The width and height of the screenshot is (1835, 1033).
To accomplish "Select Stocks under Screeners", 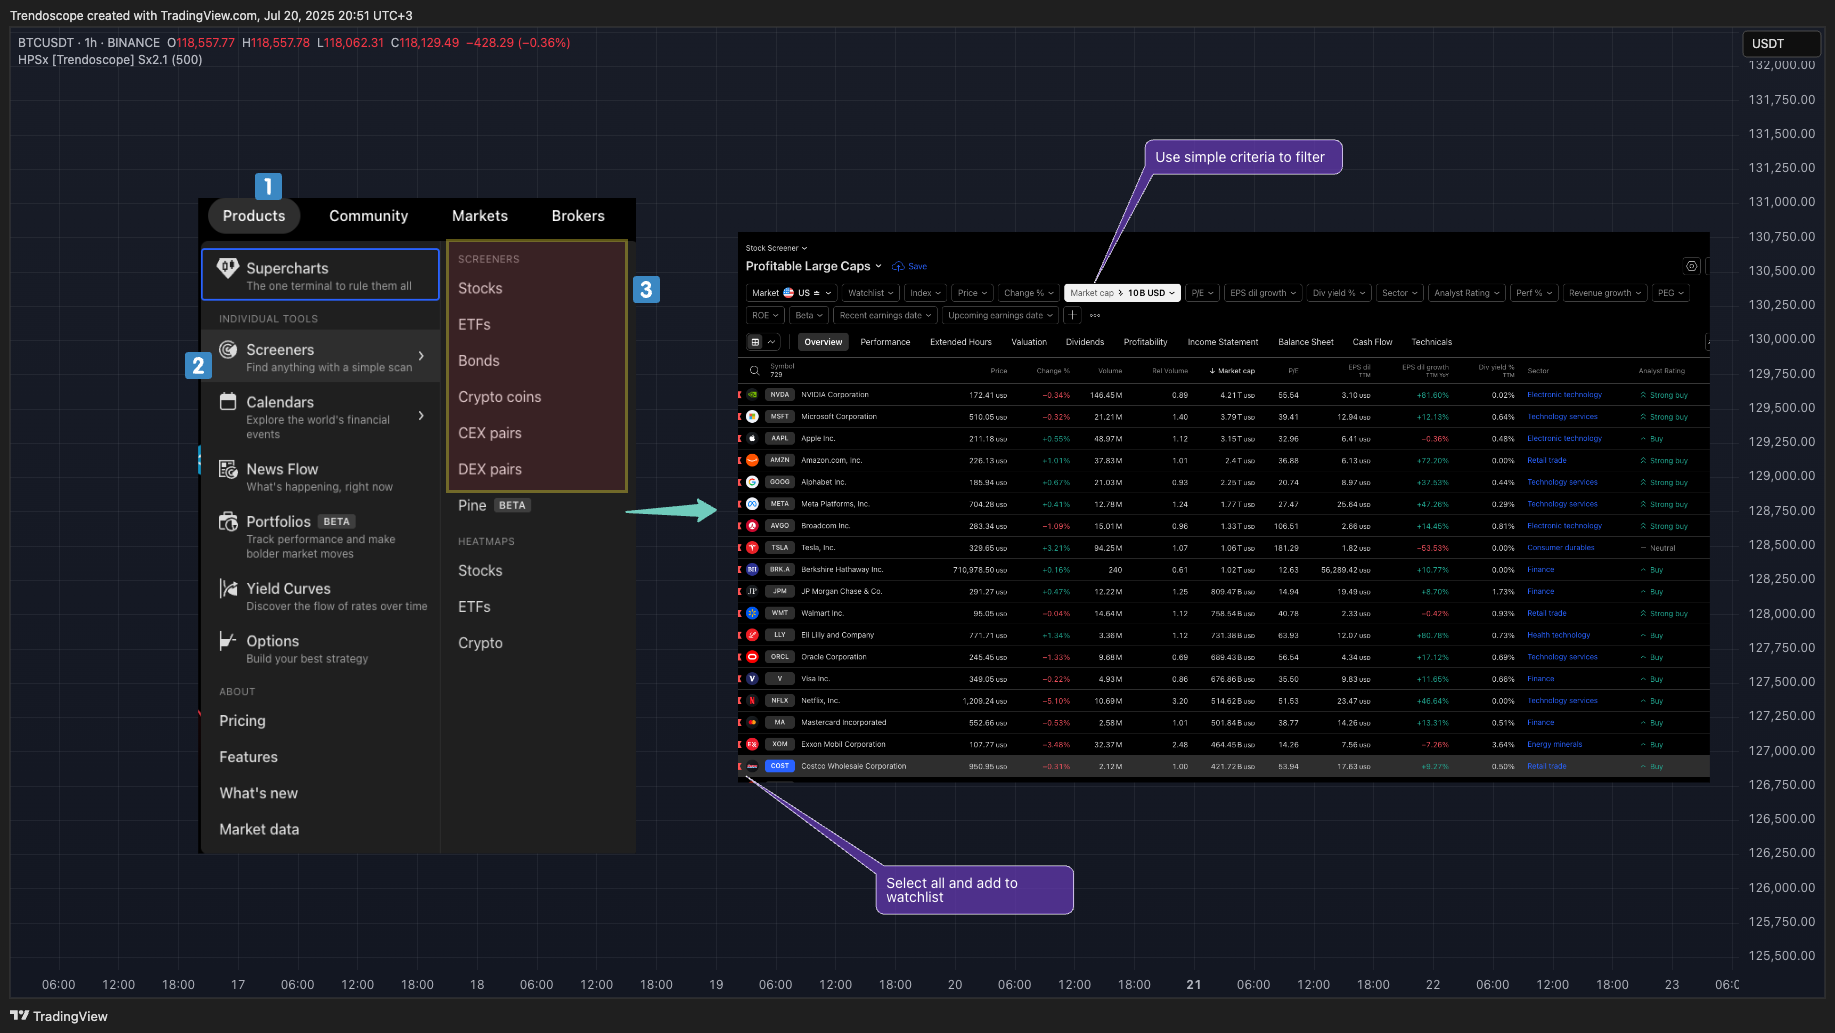I will (480, 288).
